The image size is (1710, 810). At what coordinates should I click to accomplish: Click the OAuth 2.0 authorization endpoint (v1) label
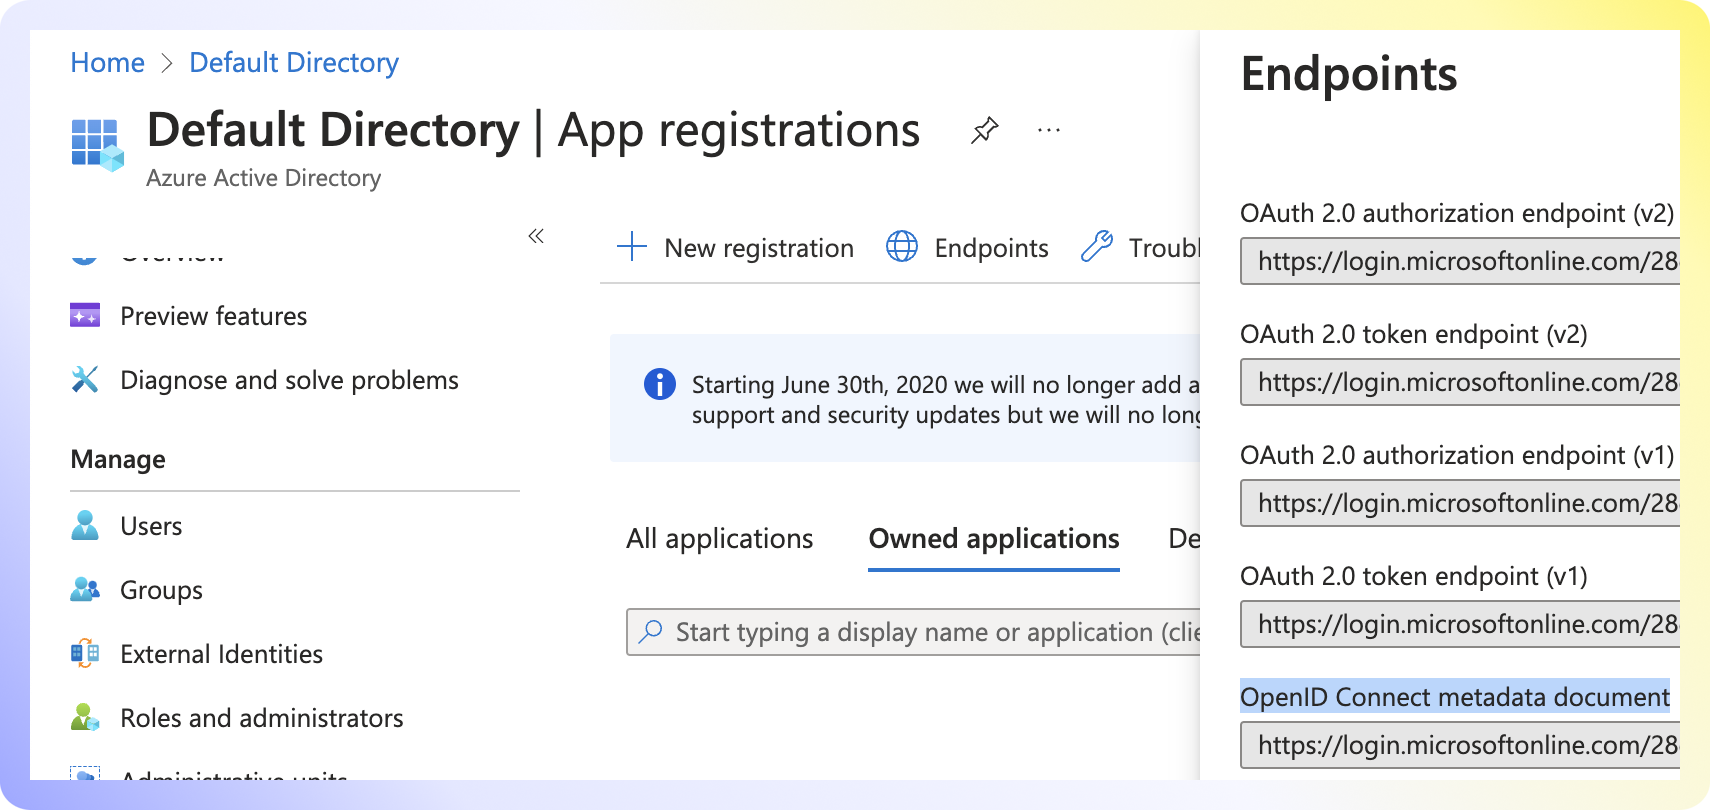tap(1457, 455)
